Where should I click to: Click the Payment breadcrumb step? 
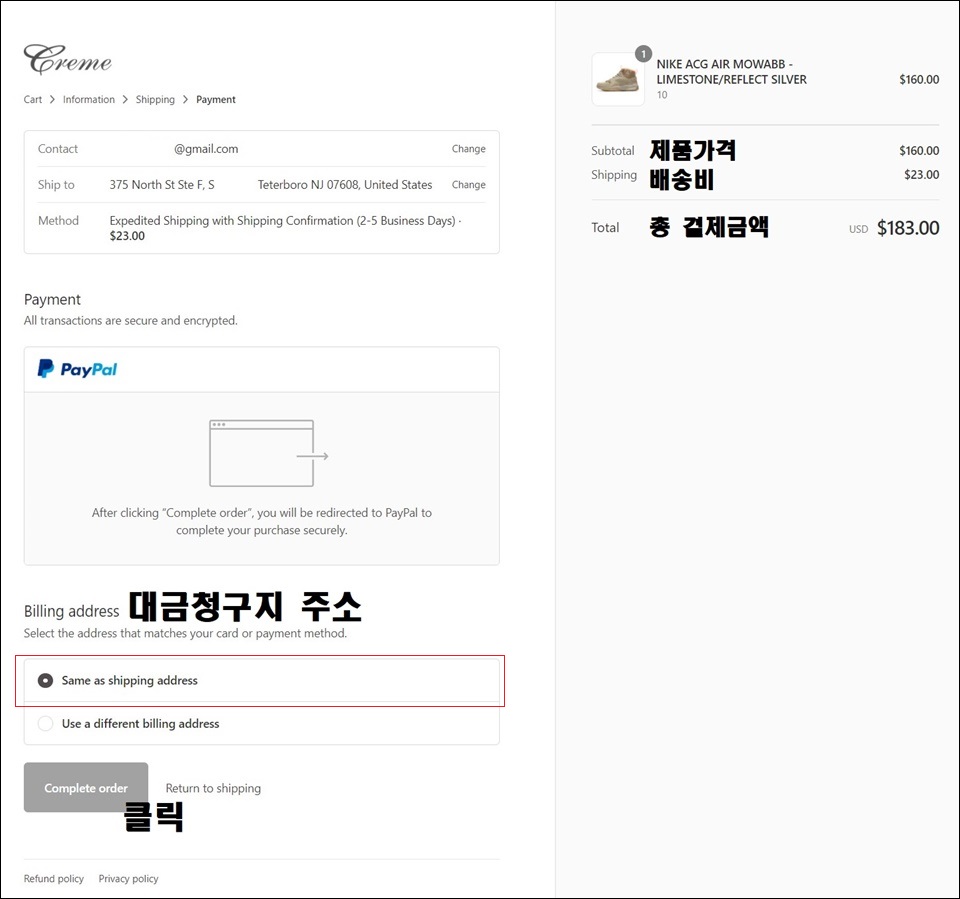(x=216, y=99)
